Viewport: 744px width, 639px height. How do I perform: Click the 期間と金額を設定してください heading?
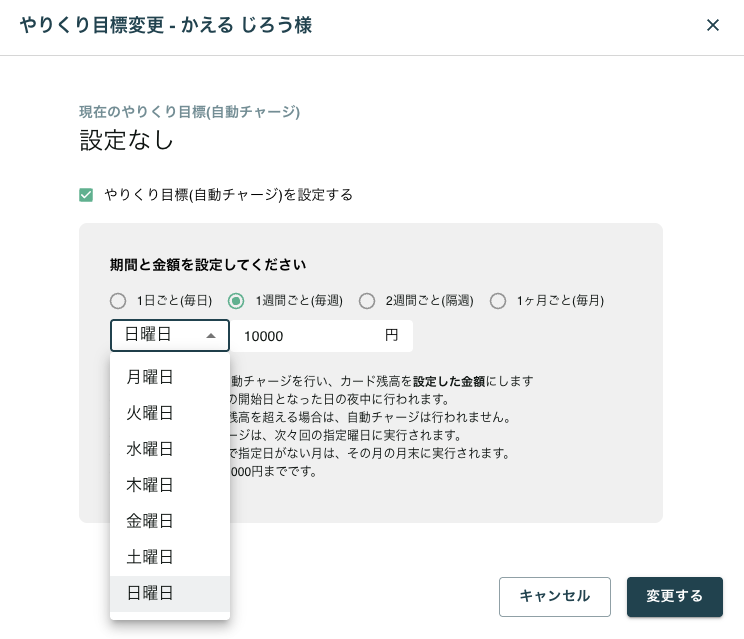(208, 265)
